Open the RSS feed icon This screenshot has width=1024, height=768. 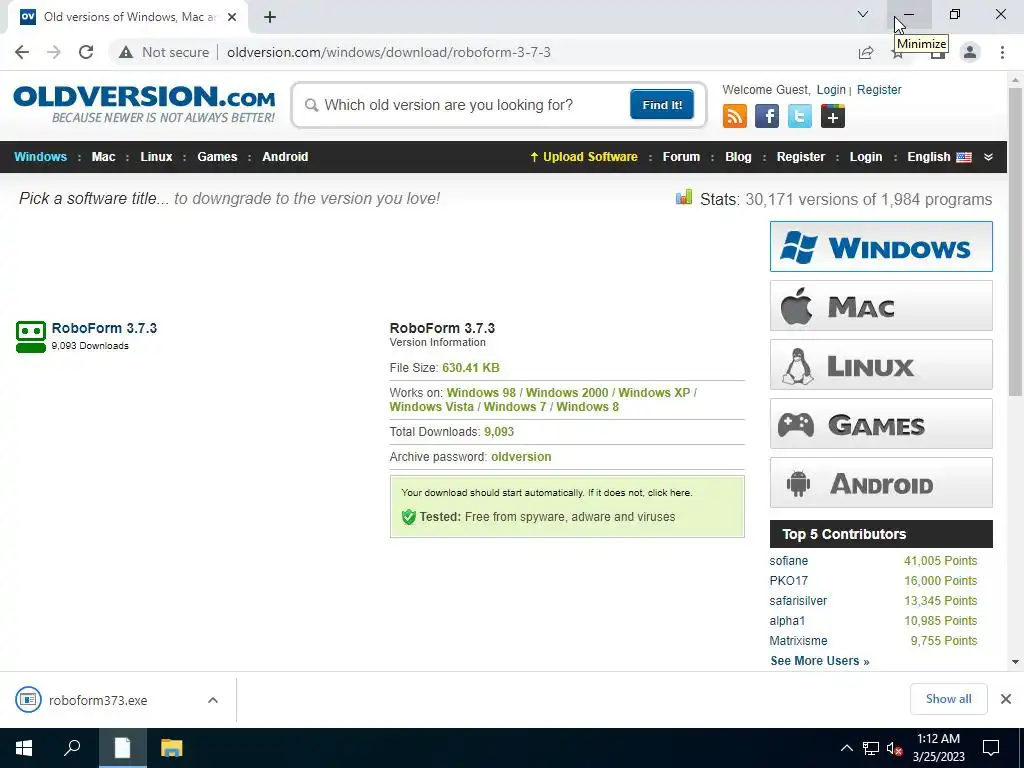pyautogui.click(x=735, y=116)
